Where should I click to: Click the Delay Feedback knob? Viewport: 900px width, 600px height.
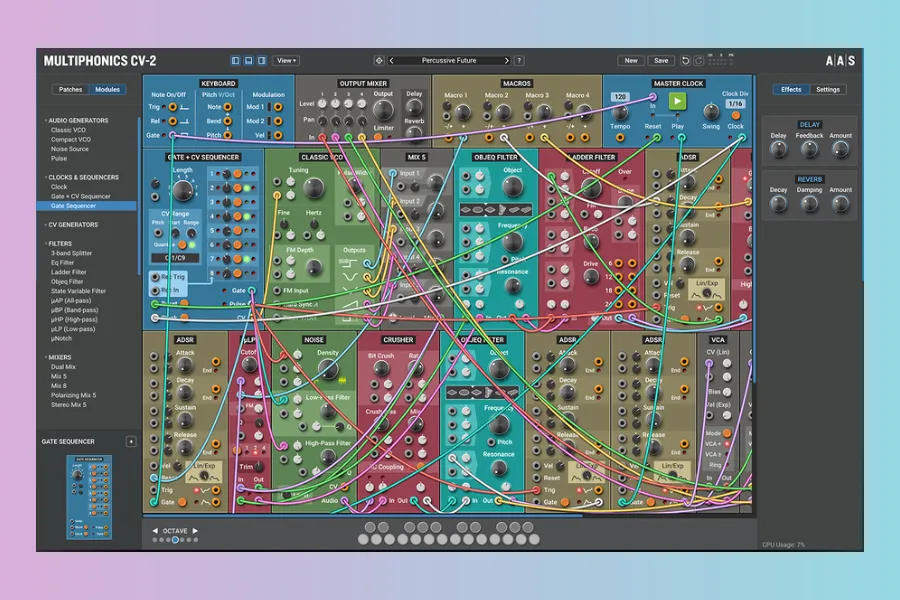click(809, 150)
